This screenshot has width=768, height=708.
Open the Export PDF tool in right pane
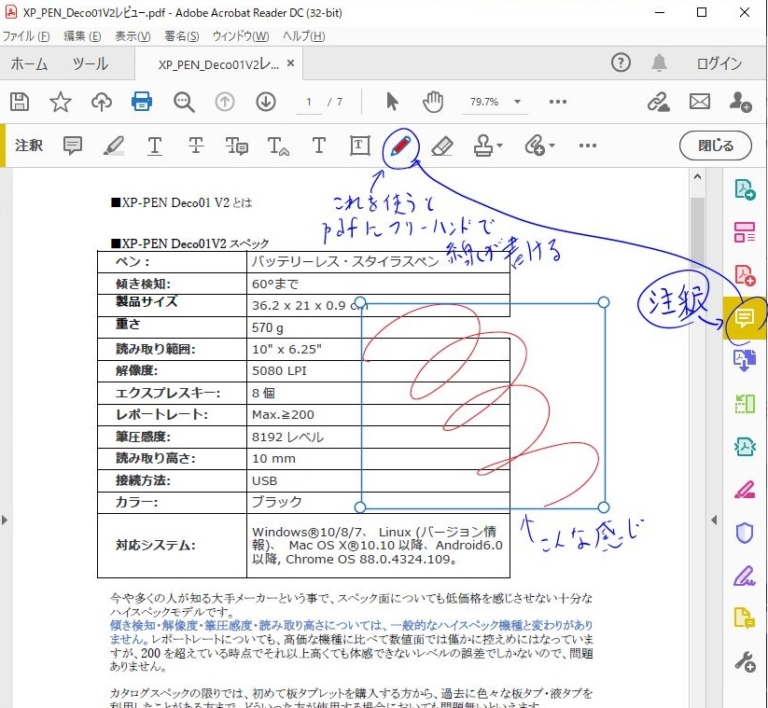(x=744, y=189)
